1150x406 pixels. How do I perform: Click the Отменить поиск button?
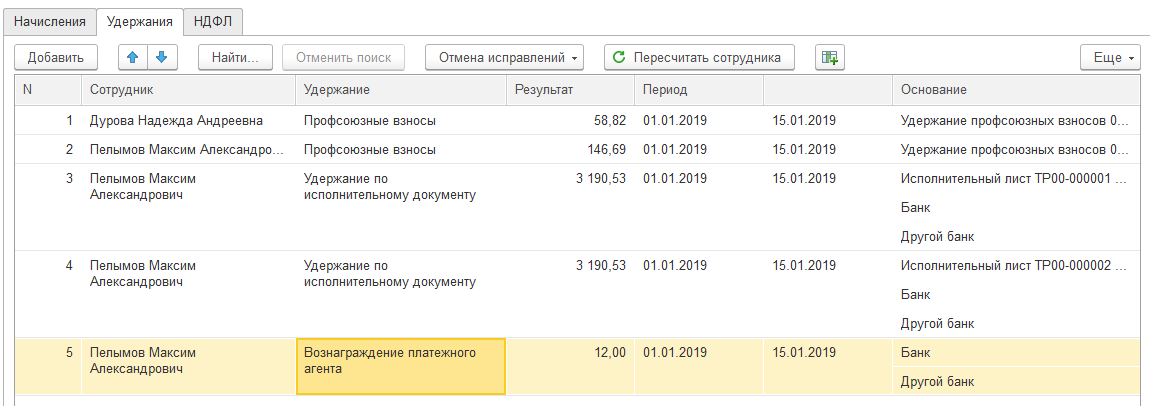pos(343,57)
